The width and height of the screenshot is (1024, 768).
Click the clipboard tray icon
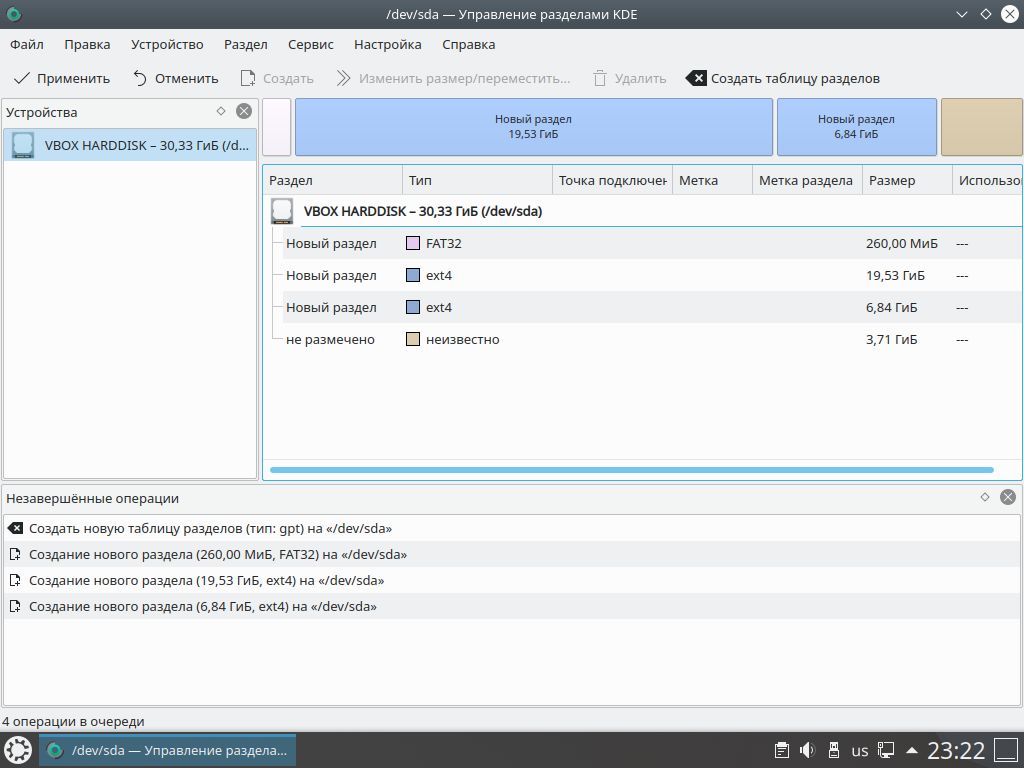[782, 750]
